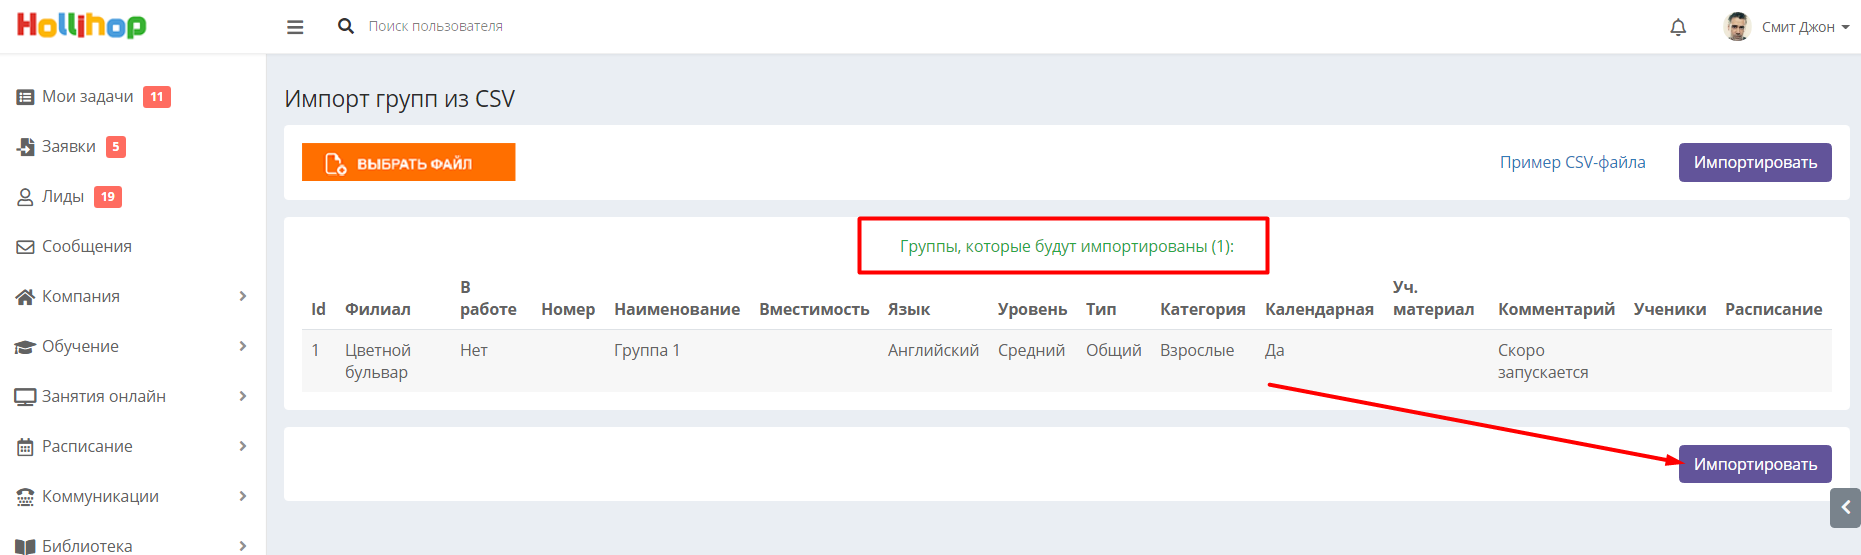Click the Комментарий column header
Image resolution: width=1861 pixels, height=555 pixels.
1556,309
